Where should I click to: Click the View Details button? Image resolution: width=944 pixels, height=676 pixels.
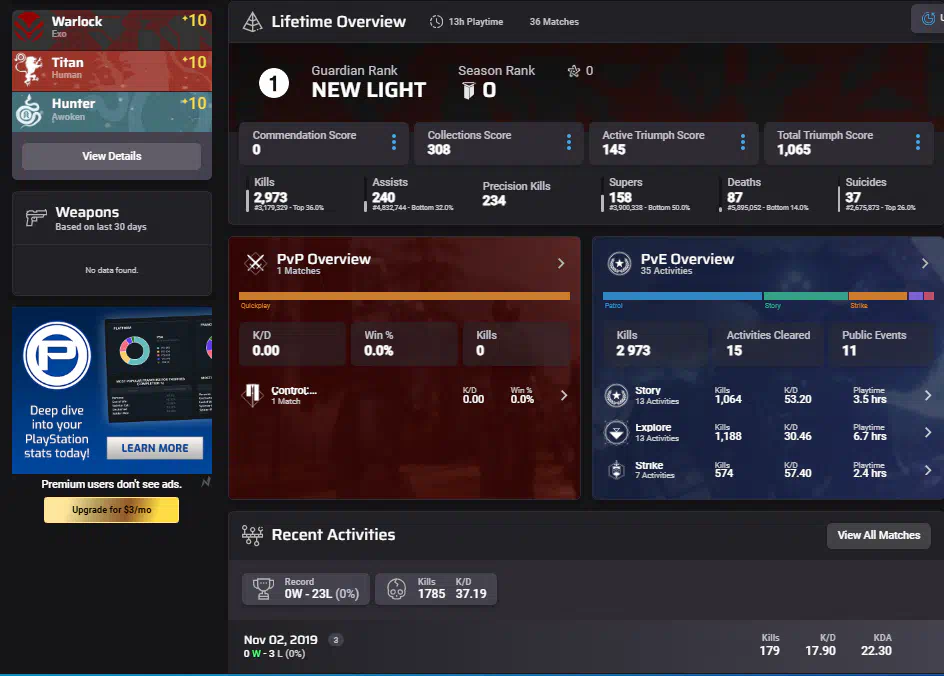click(x=111, y=156)
